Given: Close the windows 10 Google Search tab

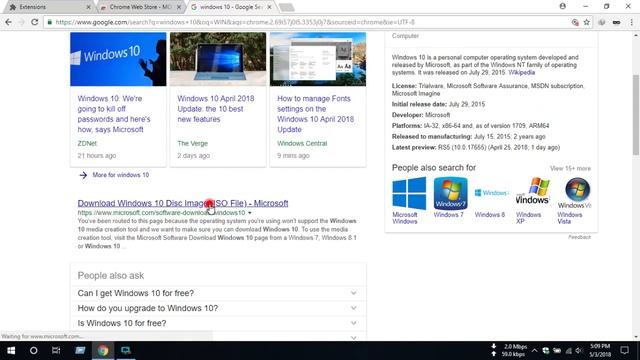Looking at the screenshot, I should [269, 7].
